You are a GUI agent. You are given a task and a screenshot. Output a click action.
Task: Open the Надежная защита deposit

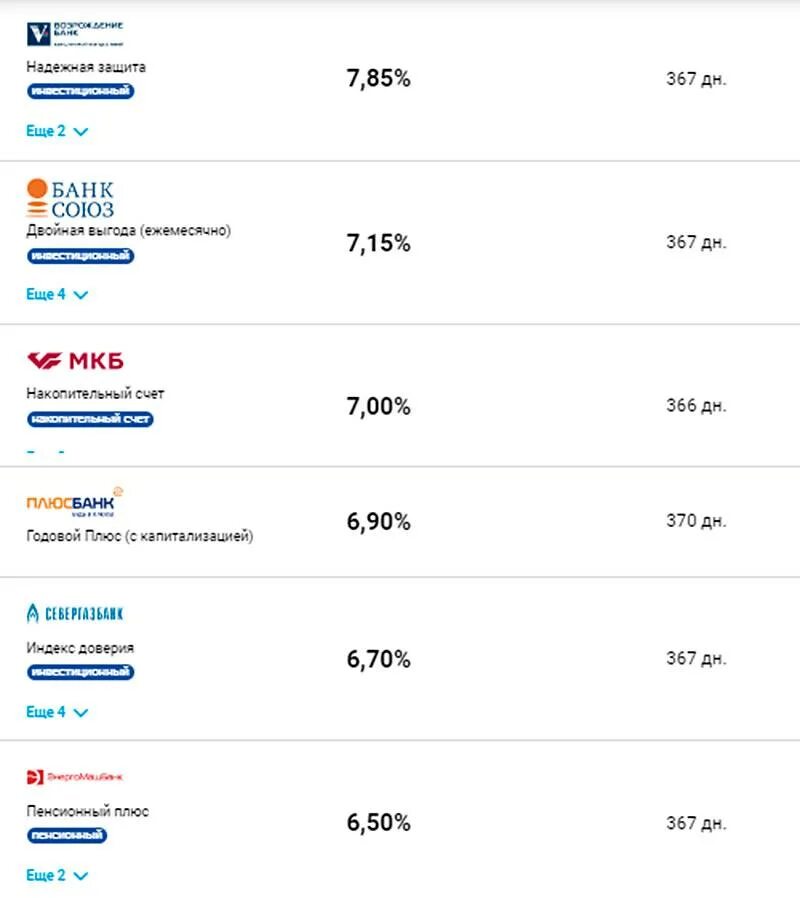[86, 67]
